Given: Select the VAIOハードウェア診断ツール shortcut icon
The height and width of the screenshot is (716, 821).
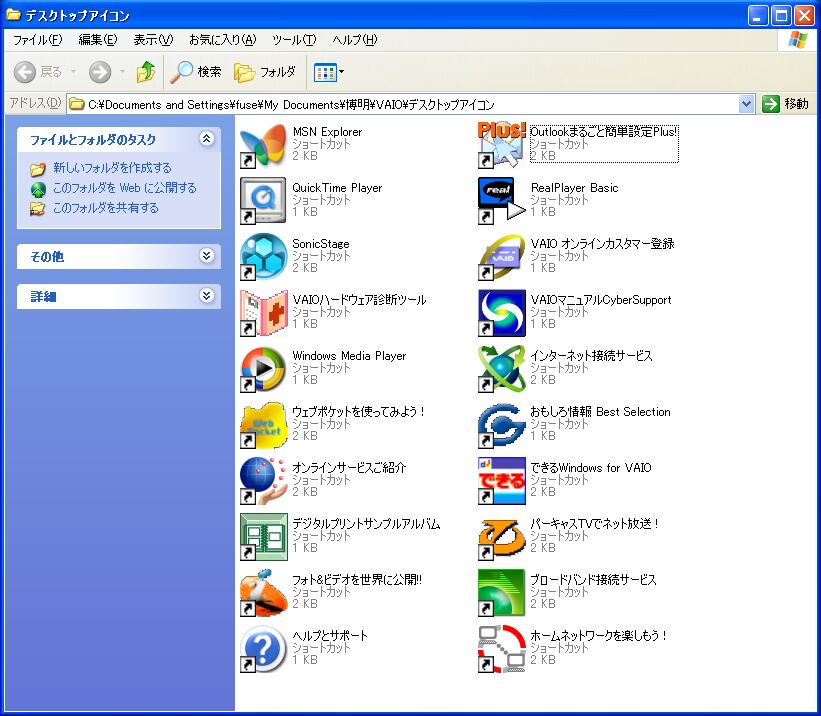Looking at the screenshot, I should (x=263, y=313).
